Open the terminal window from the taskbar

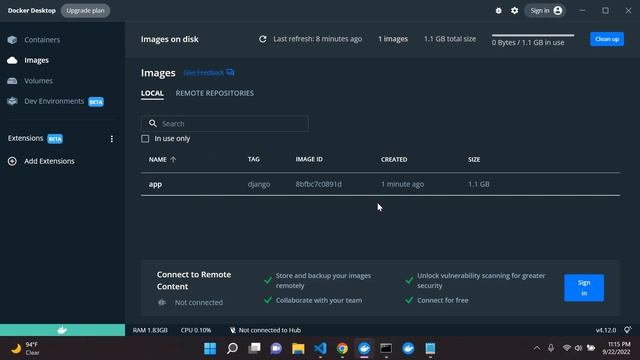pos(386,349)
